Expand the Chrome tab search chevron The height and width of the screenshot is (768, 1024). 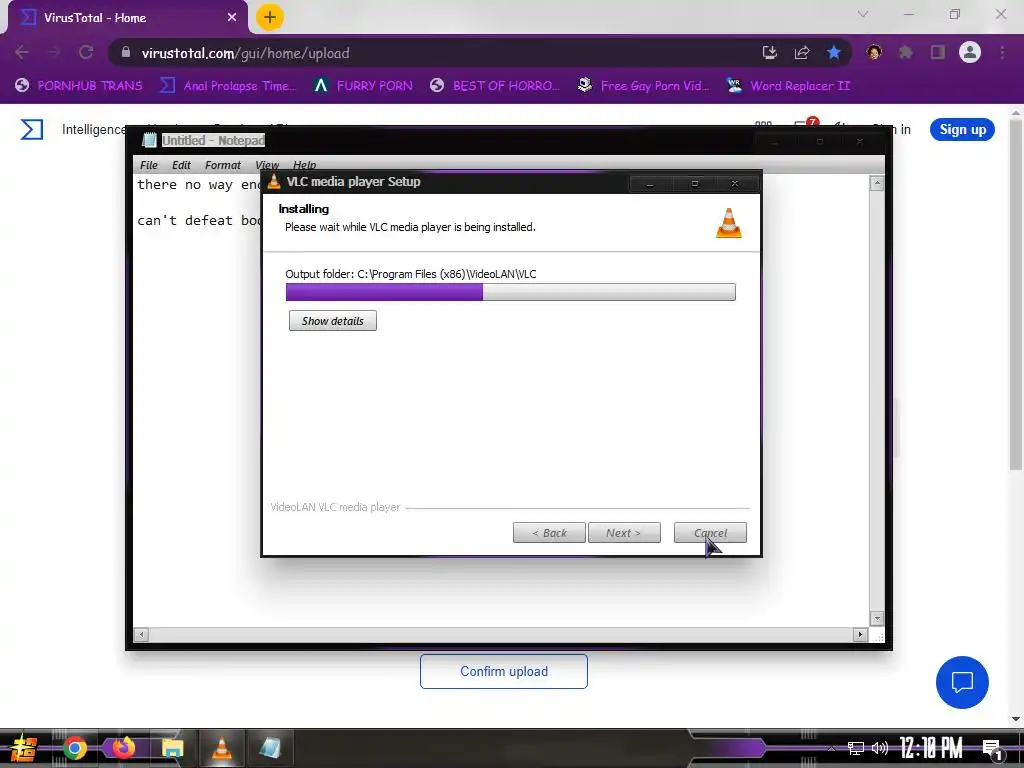tap(863, 14)
